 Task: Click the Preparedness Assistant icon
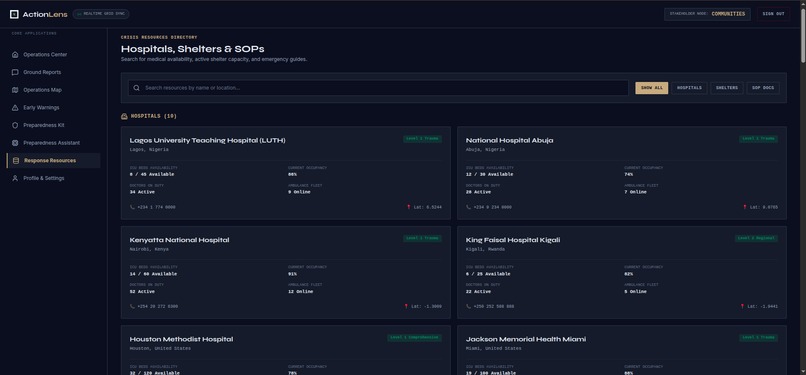(x=15, y=143)
